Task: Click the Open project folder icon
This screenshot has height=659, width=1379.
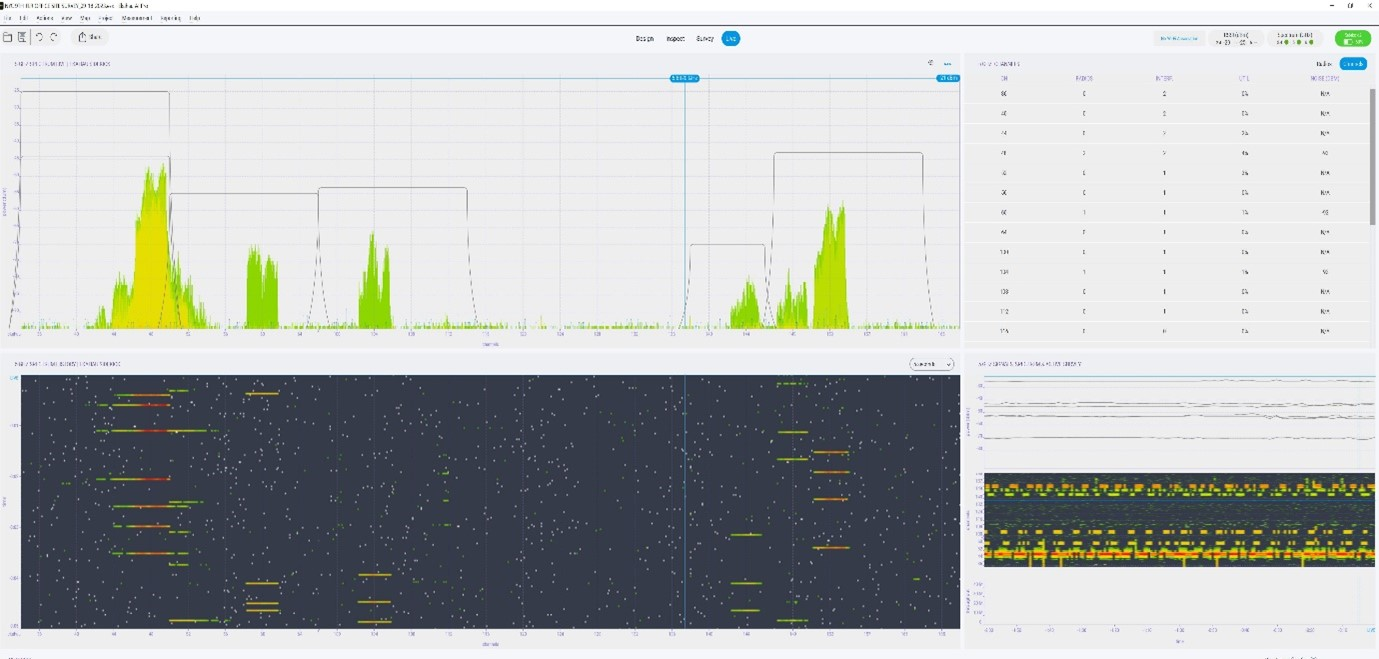Action: click(x=8, y=37)
